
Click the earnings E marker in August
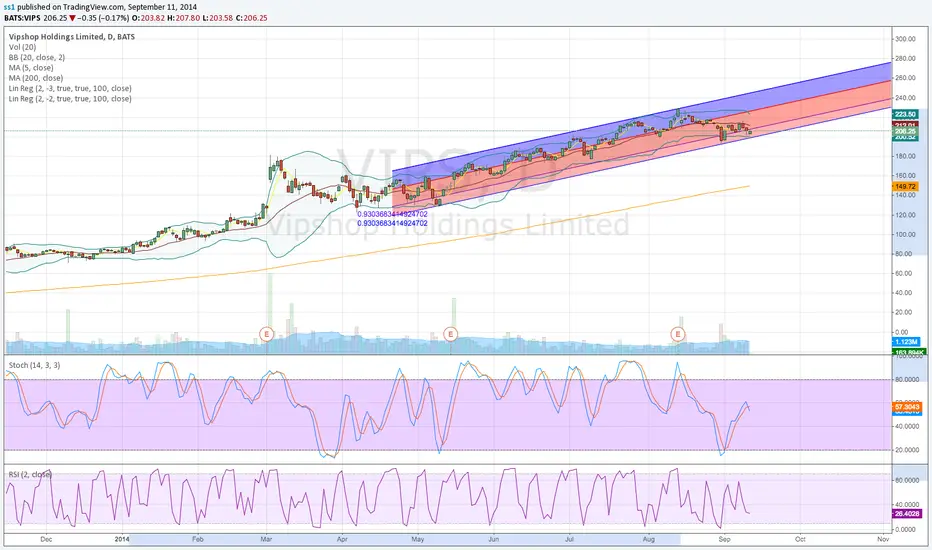click(678, 334)
